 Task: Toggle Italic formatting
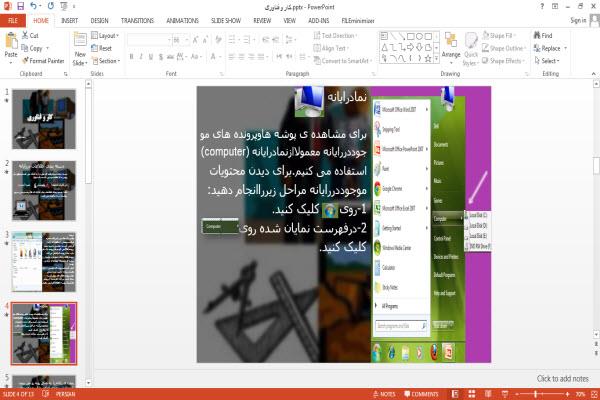(141, 57)
